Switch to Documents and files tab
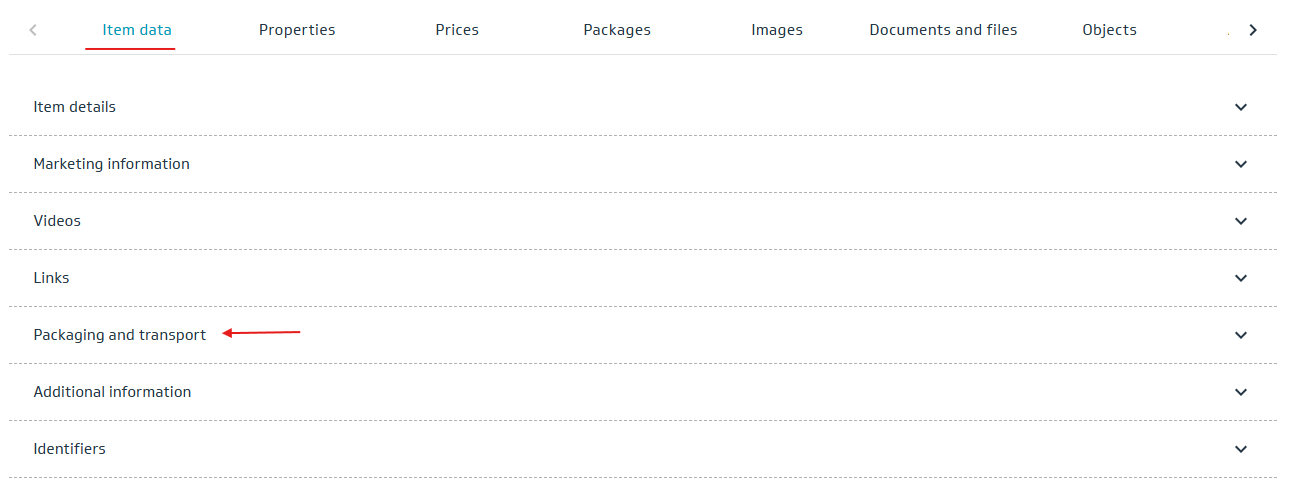Screen dimensions: 1292x498 point(943,30)
